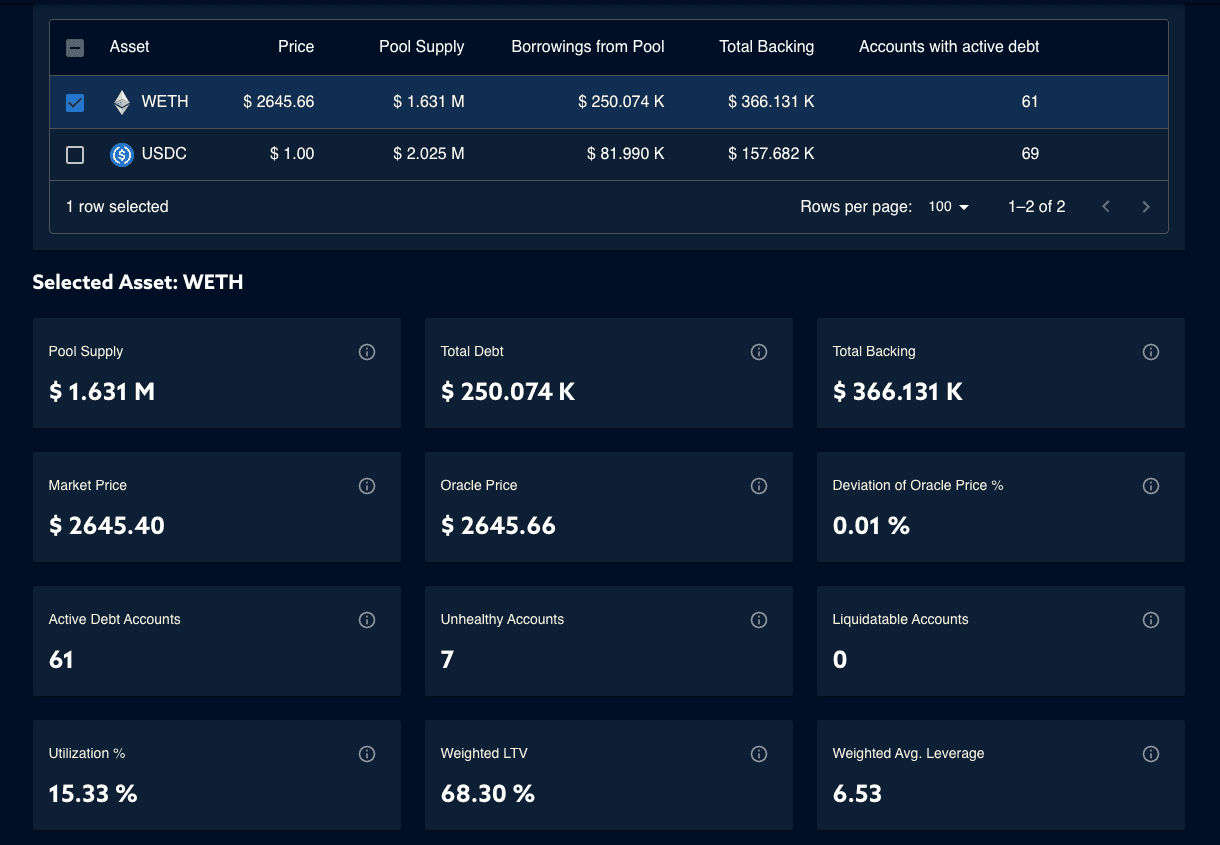Screen dimensions: 1220x845
Task: Select the USDC row checkbox
Action: [x=75, y=154]
